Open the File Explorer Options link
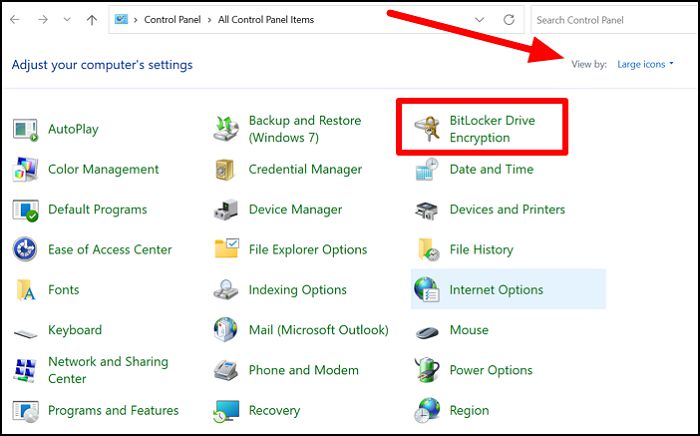Image resolution: width=700 pixels, height=436 pixels. [x=307, y=249]
